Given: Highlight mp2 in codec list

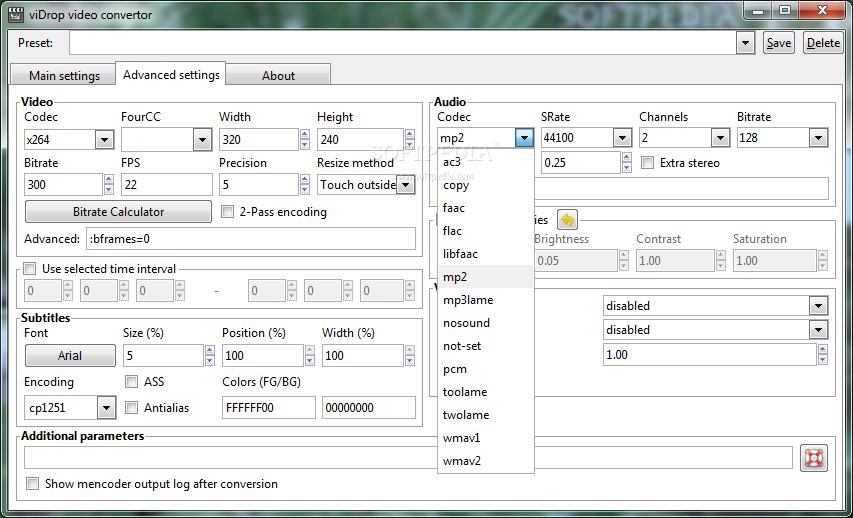Looking at the screenshot, I should tap(485, 277).
